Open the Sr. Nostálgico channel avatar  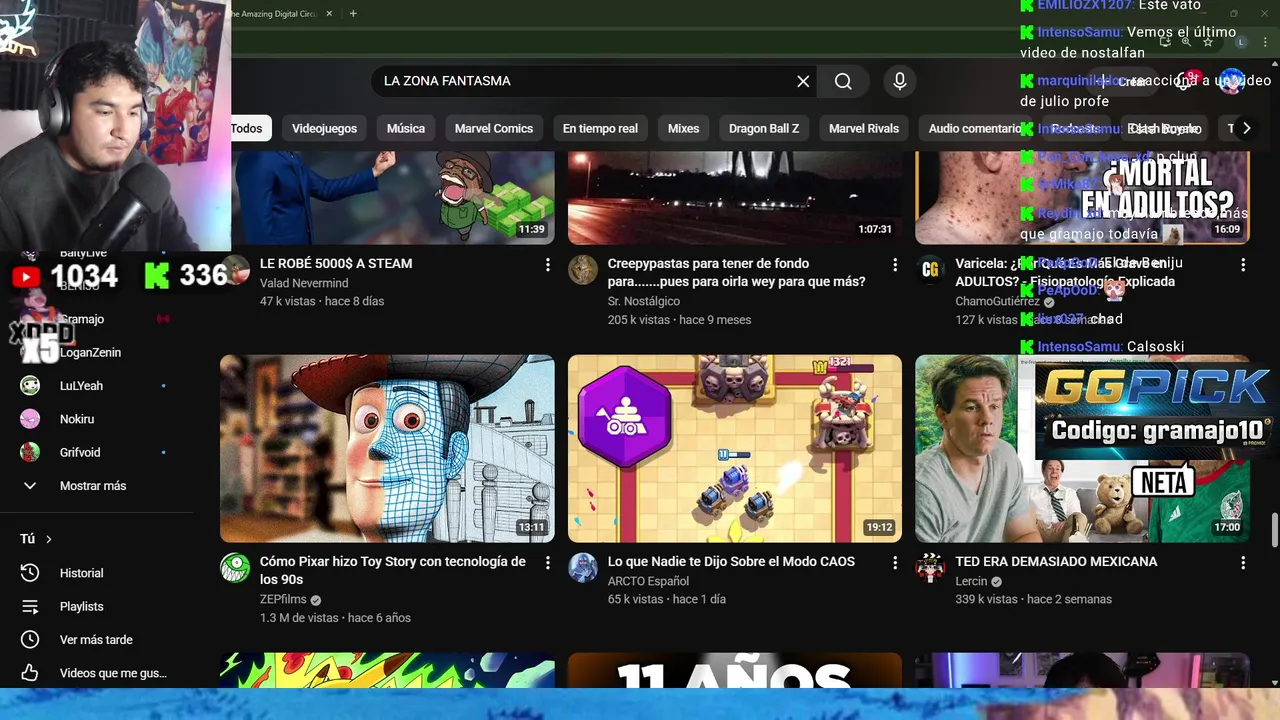pyautogui.click(x=583, y=269)
